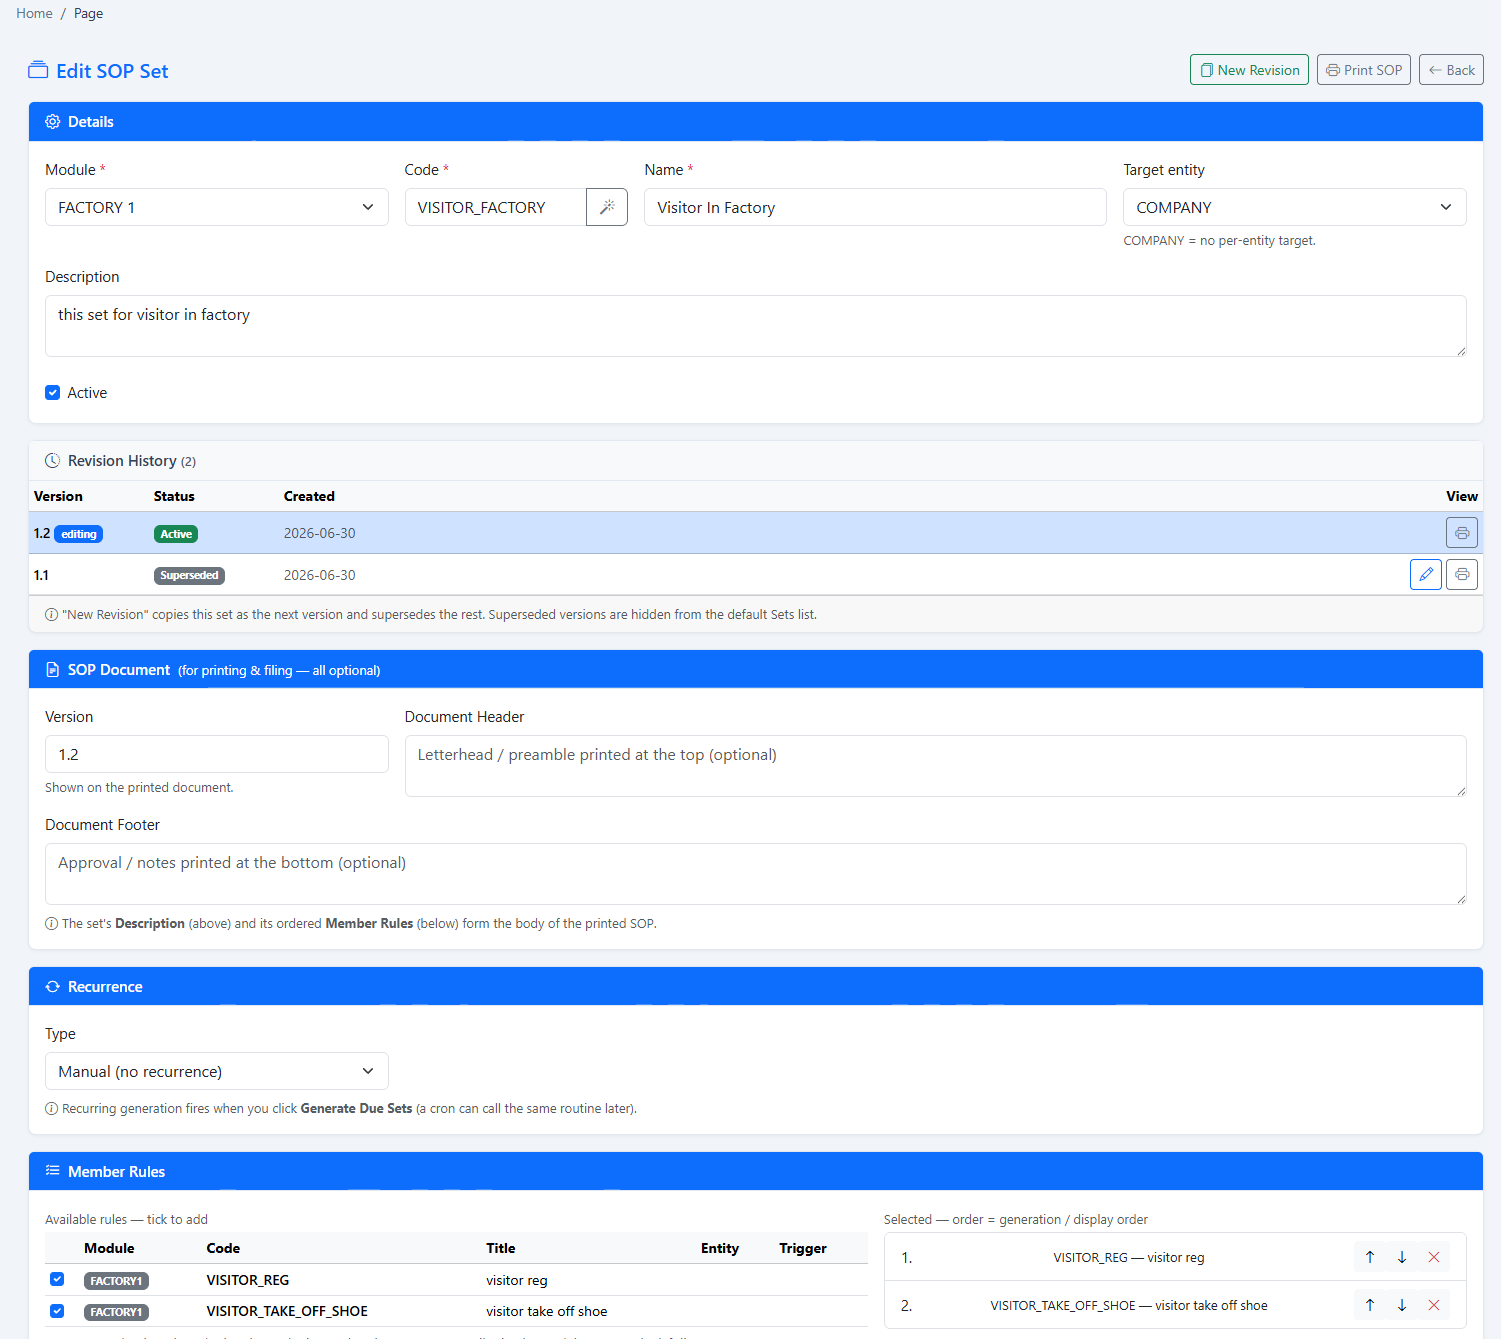Image resolution: width=1501 pixels, height=1339 pixels.
Task: Click the Document Footer text area
Action: click(756, 874)
